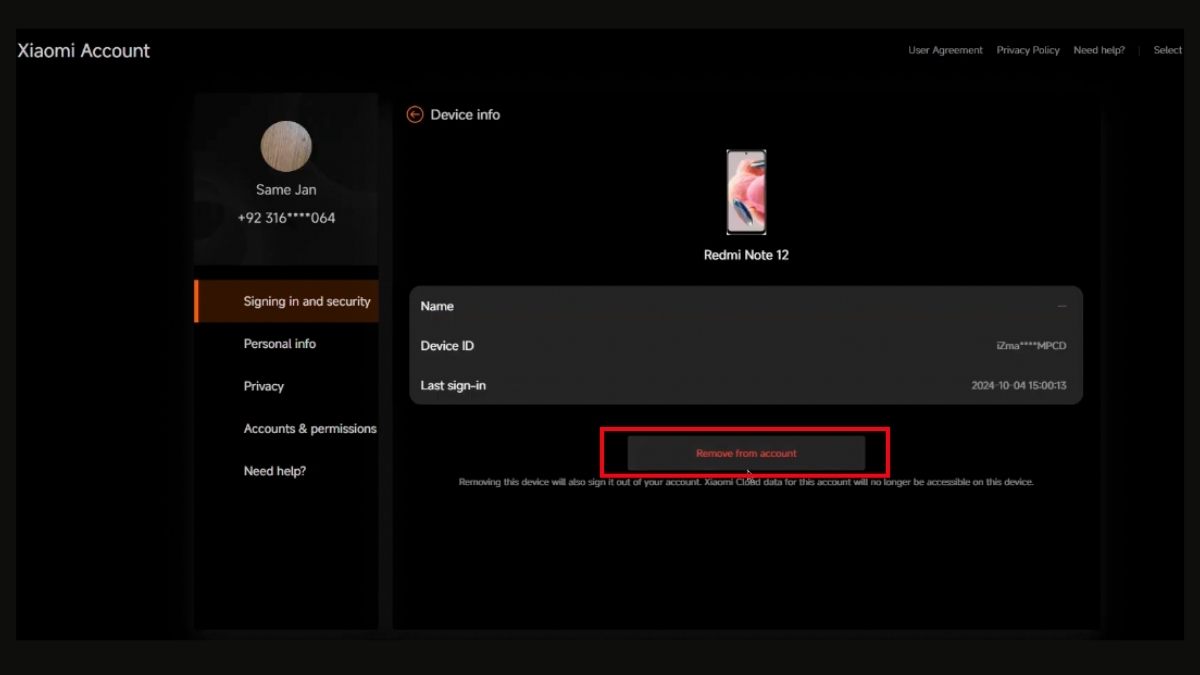1200x675 pixels.
Task: Click the Xiaomi Account title
Action: coord(84,51)
